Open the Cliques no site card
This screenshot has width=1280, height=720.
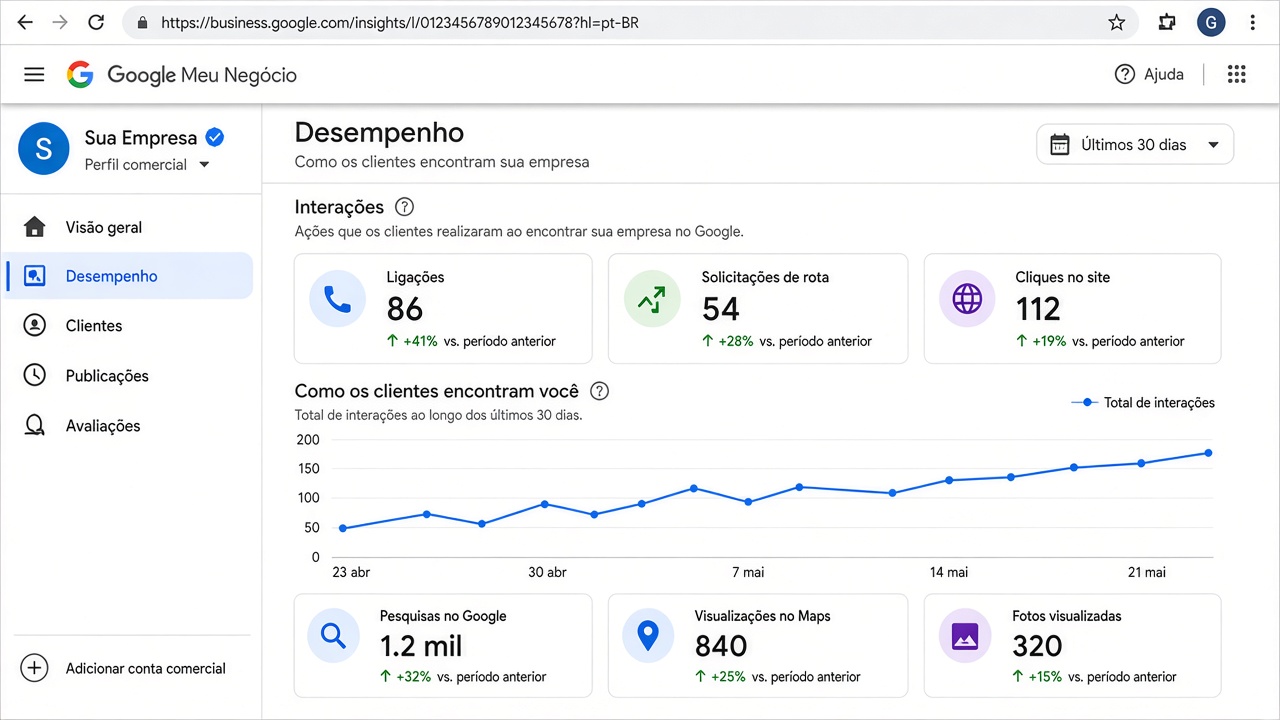coord(1072,308)
